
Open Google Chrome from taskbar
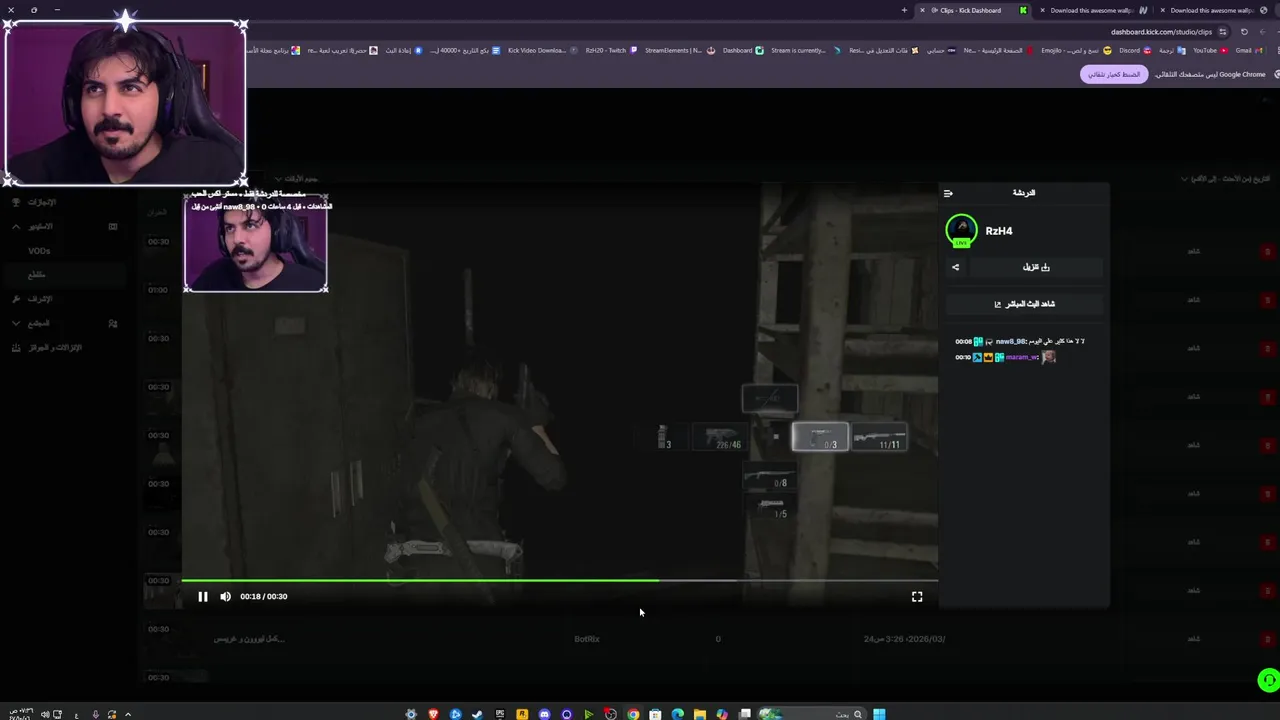(x=633, y=713)
